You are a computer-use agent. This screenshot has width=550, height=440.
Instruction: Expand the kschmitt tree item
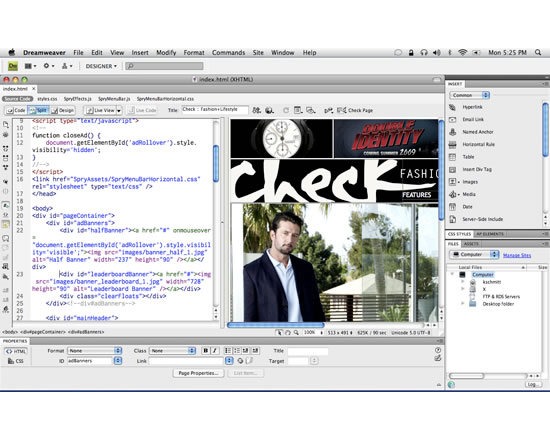[463, 282]
